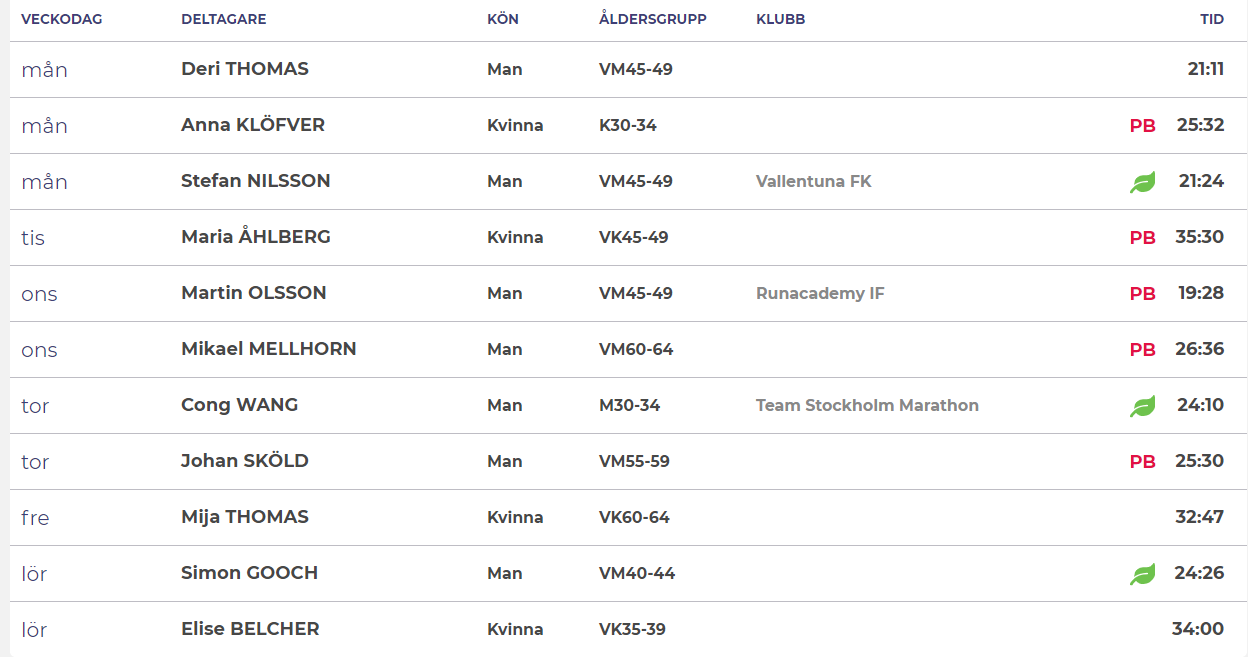Open participant Elise BELCHER
This screenshot has height=657, width=1248.
click(250, 629)
